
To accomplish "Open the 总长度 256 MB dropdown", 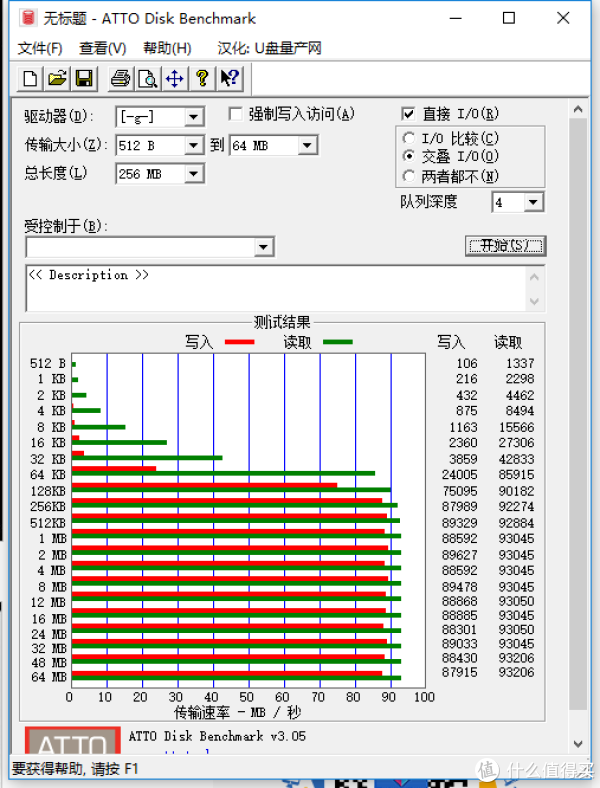I will point(193,174).
